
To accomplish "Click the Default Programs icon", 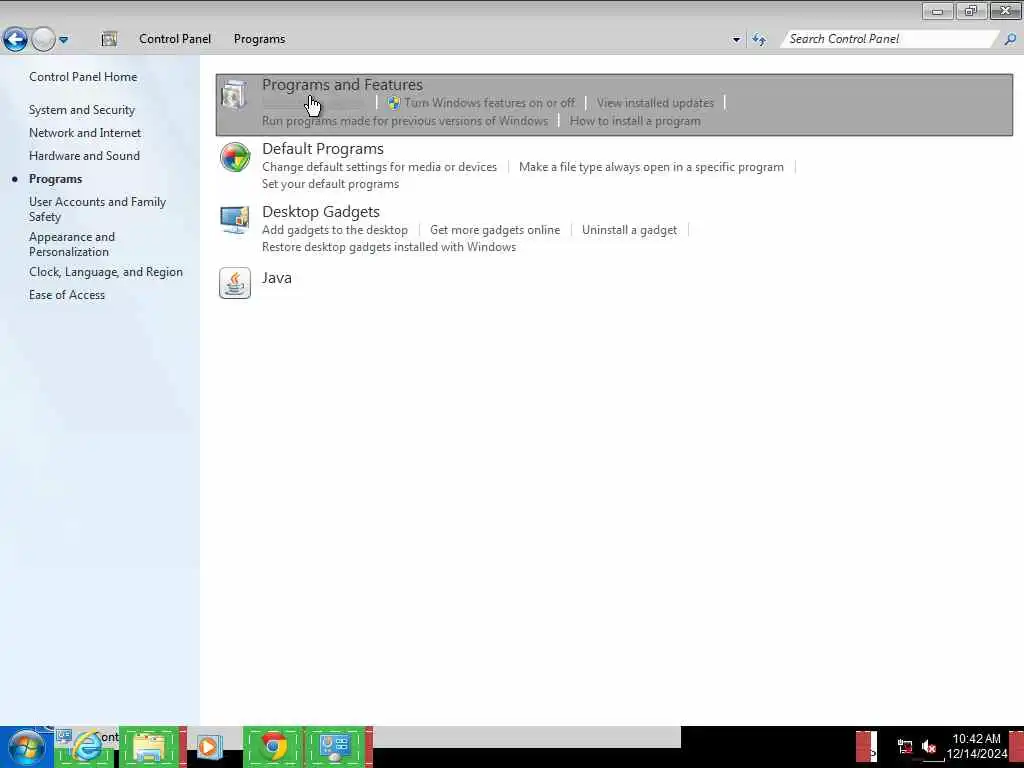I will click(x=234, y=157).
